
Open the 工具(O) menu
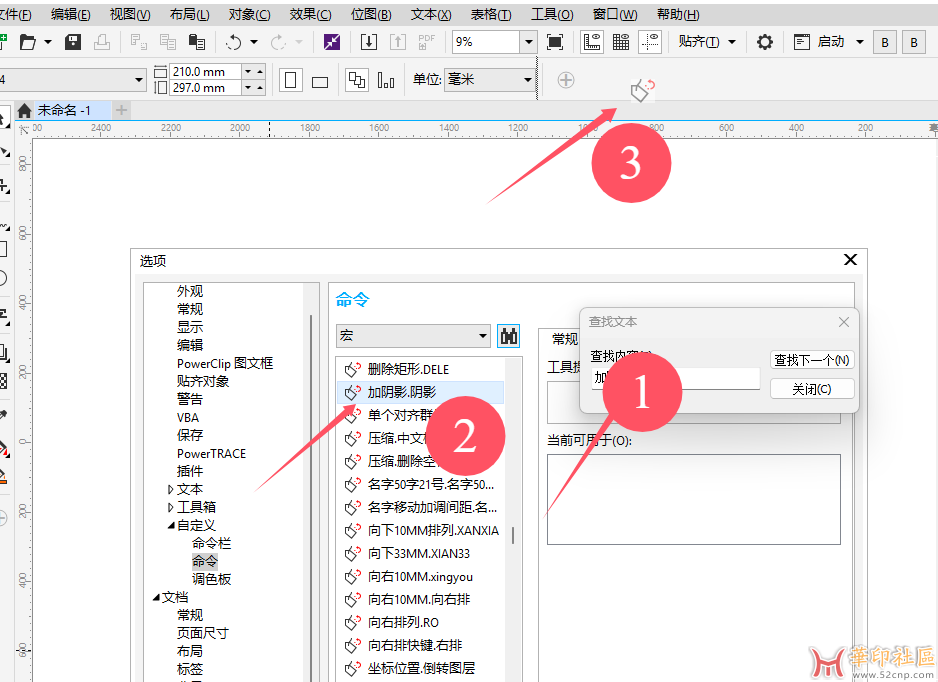[x=552, y=14]
